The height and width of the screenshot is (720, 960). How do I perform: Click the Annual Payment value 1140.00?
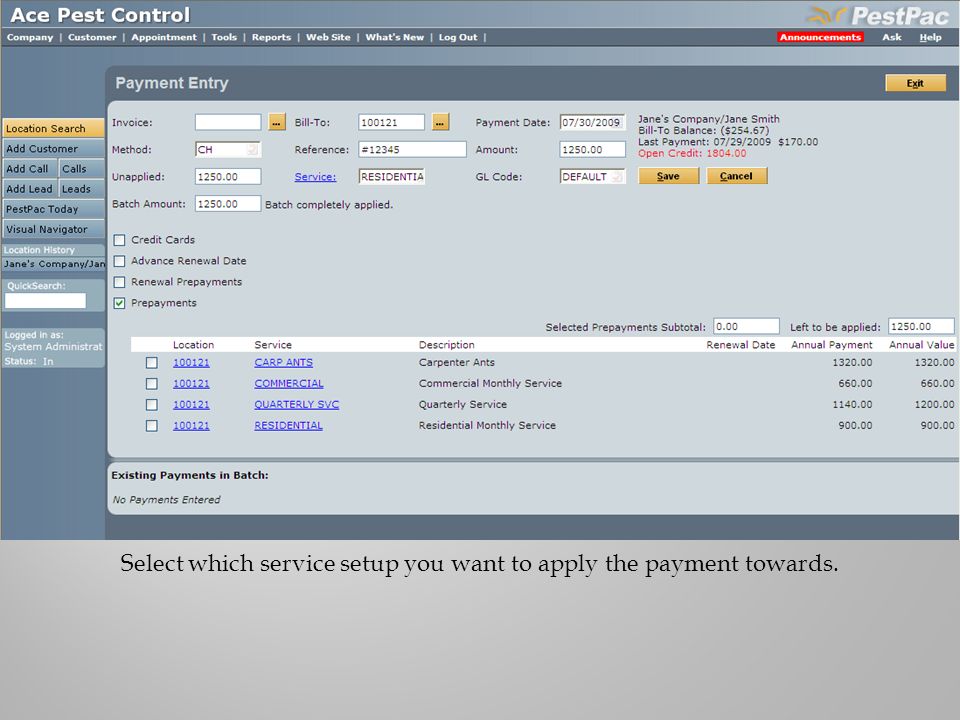click(852, 404)
